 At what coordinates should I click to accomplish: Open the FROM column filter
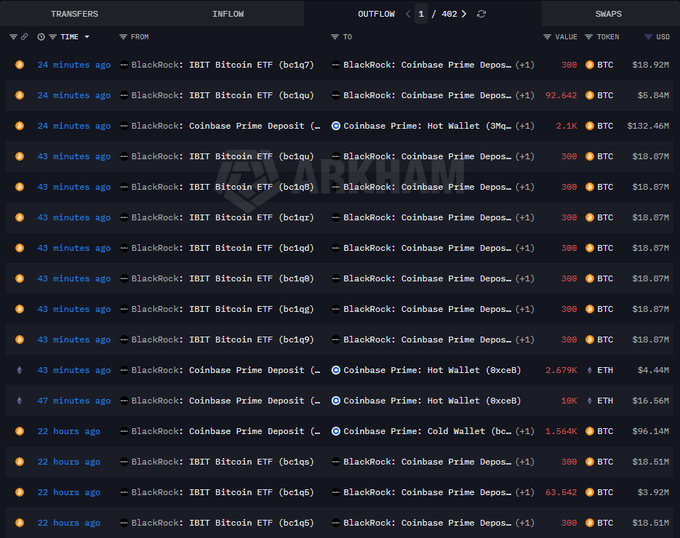[123, 37]
